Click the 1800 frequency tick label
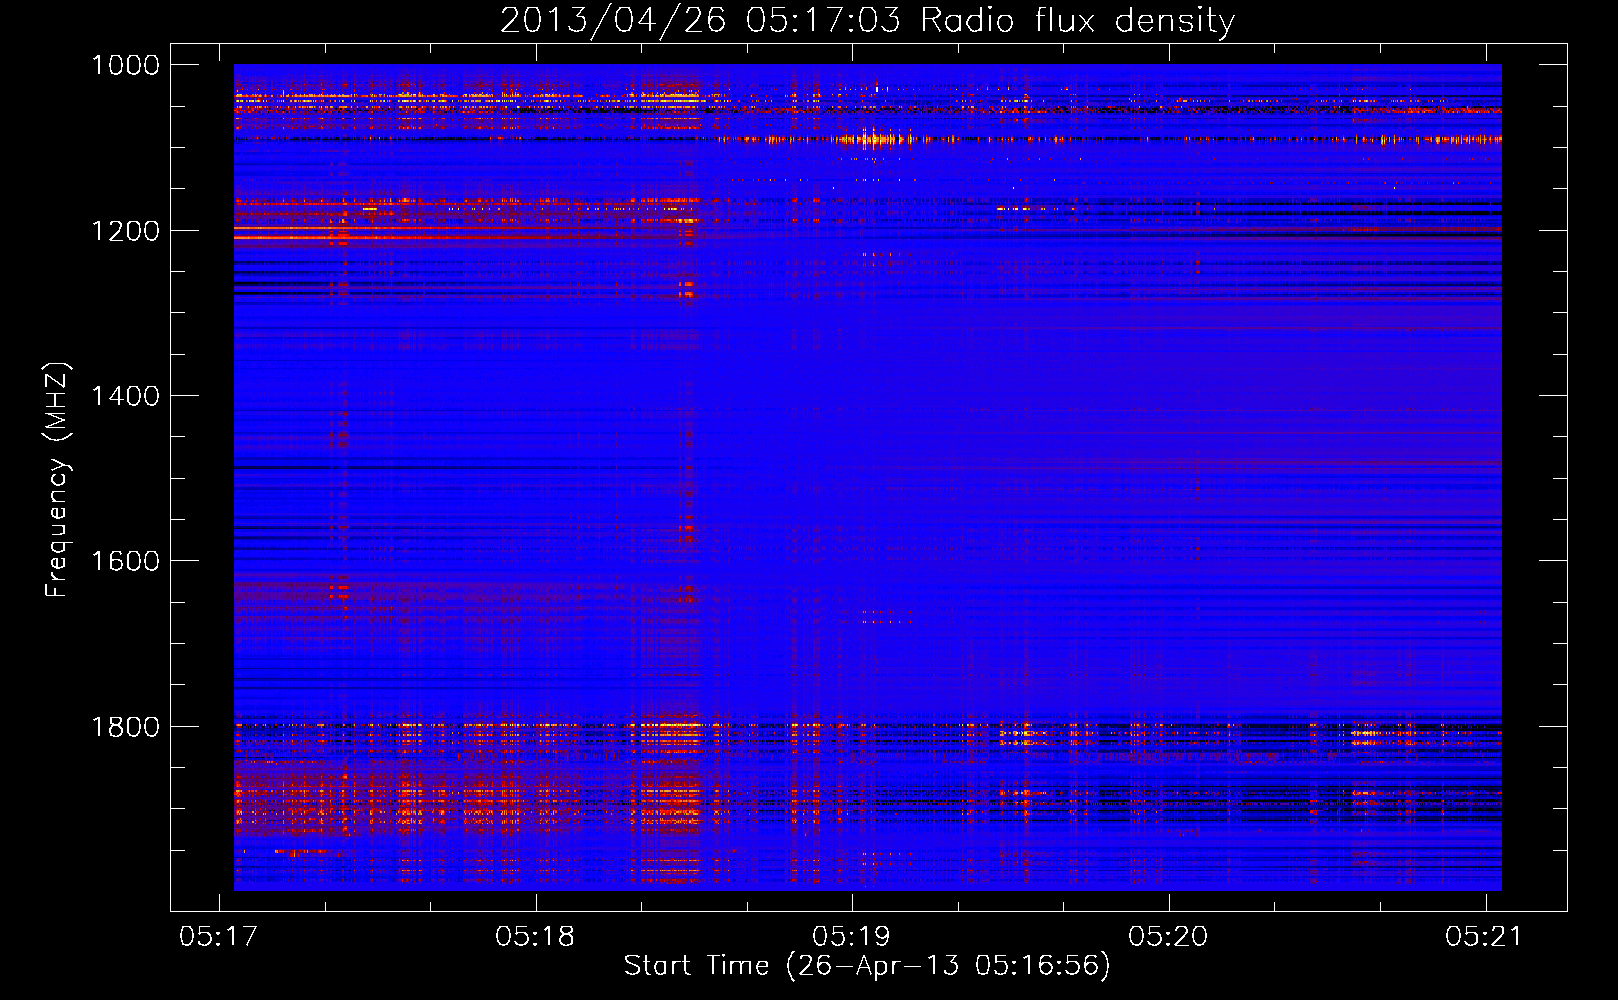Screen dimensions: 1618x1000 (x=125, y=727)
